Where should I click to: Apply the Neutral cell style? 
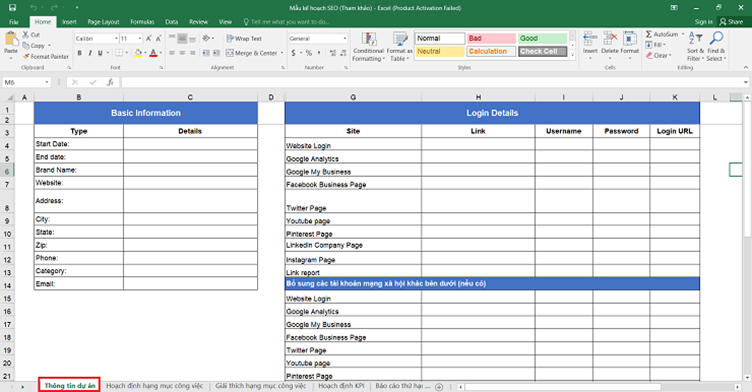click(440, 51)
